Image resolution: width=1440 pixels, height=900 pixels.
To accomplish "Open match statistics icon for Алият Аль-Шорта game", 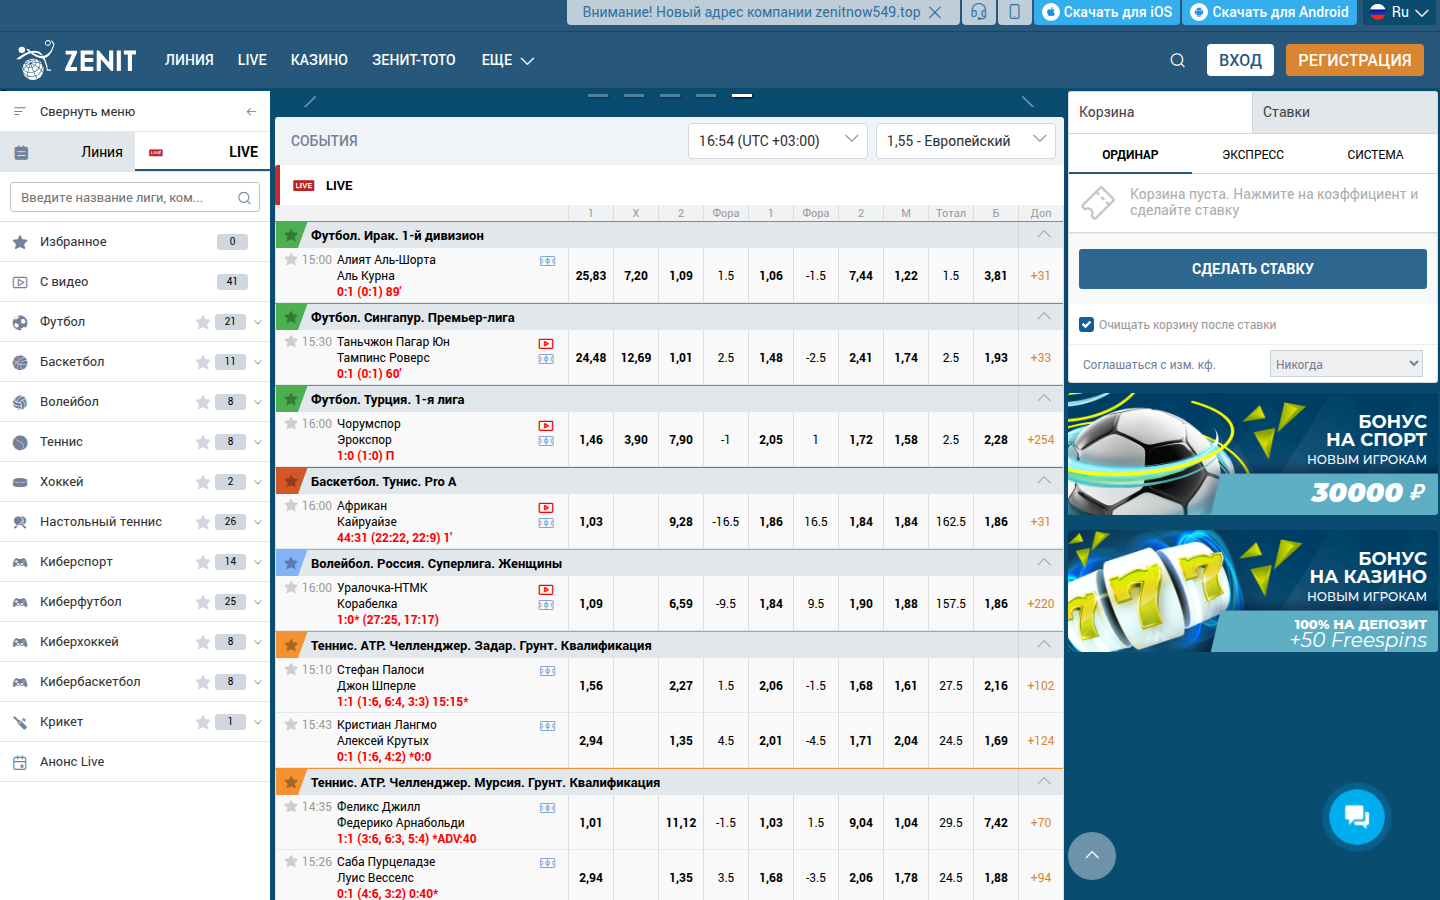I will [x=545, y=262].
